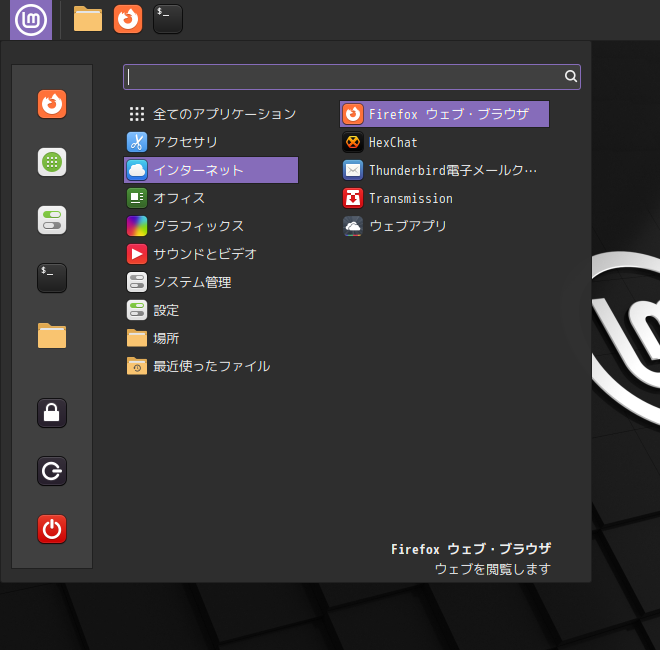Click the Thunderbird envelope icon
Viewport: 660px width, 650px height.
[353, 170]
